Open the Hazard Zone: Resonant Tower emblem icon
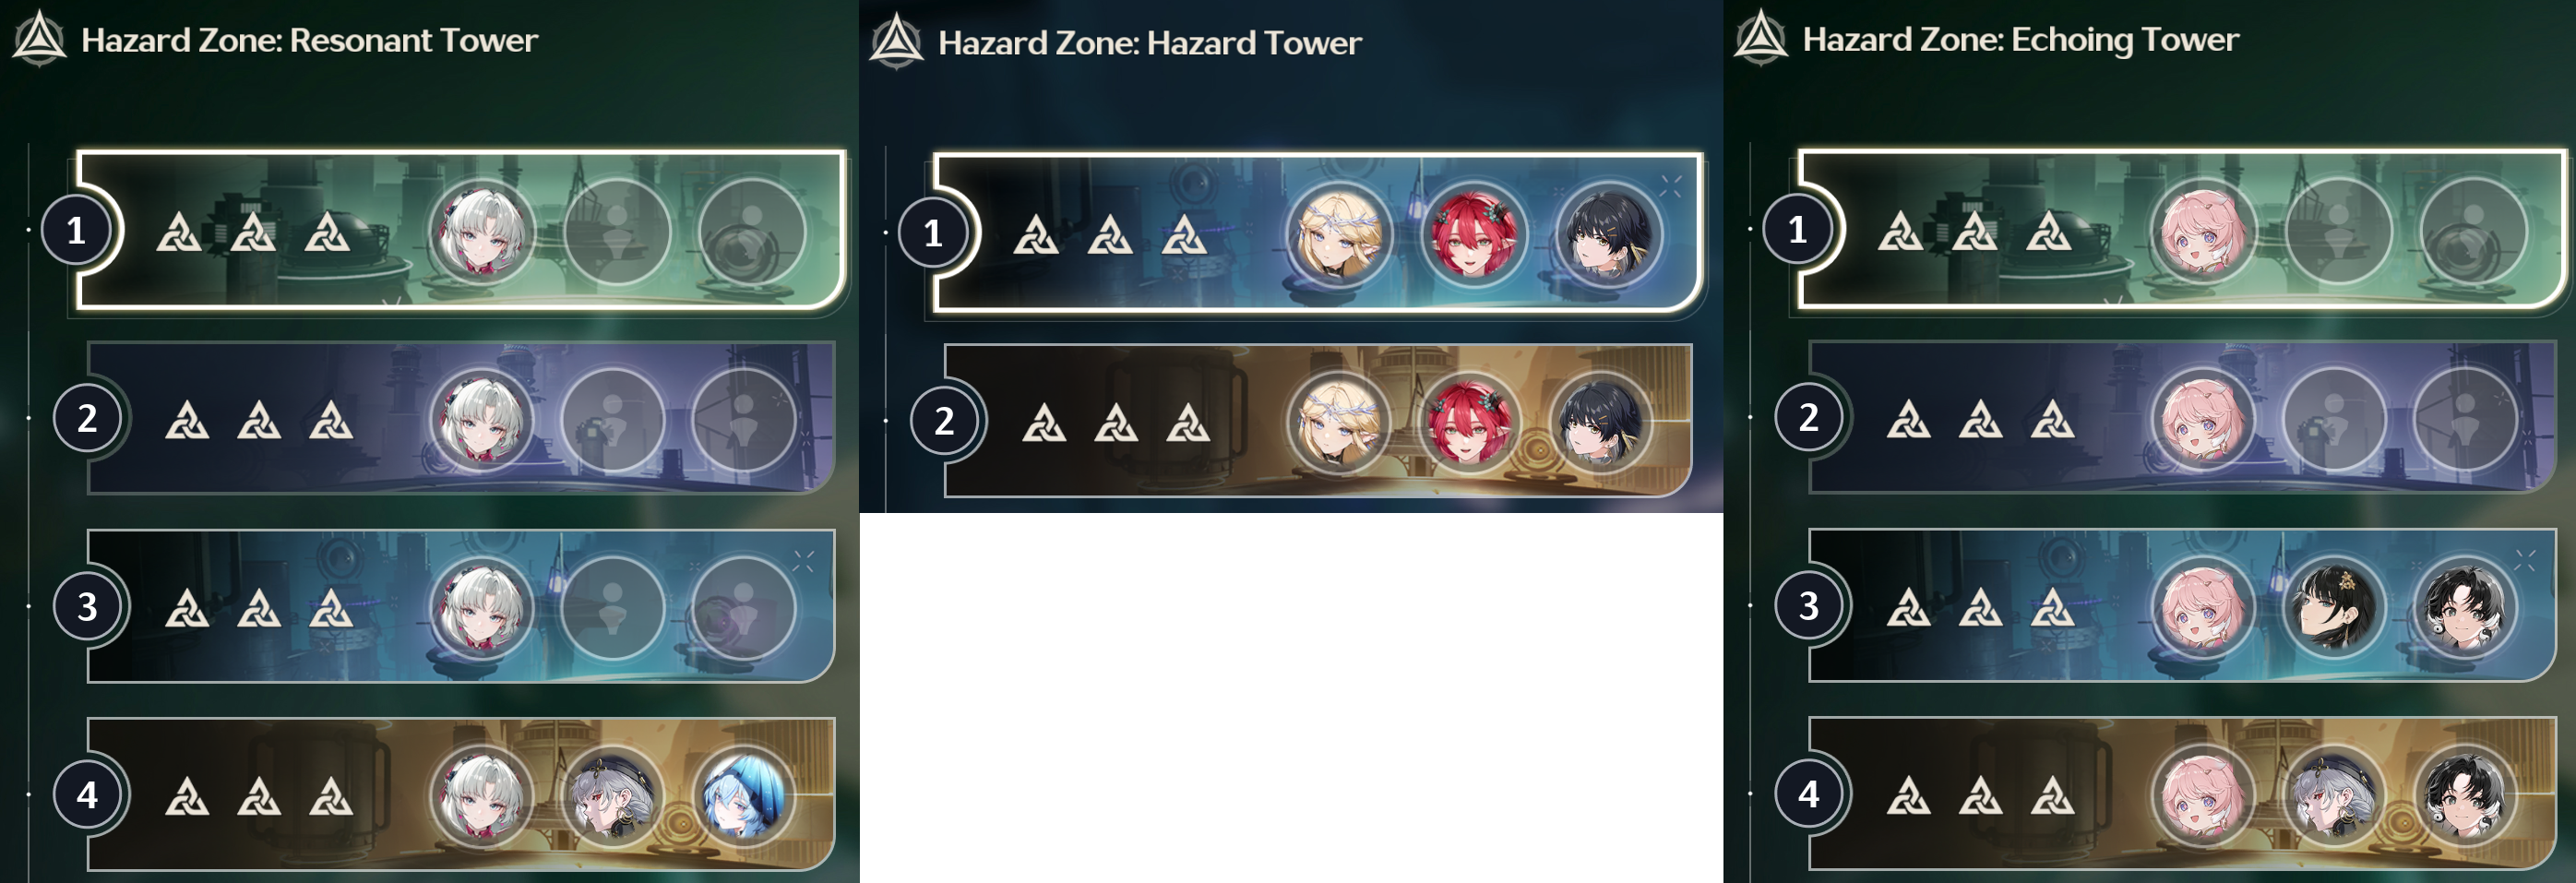Image resolution: width=2576 pixels, height=883 pixels. tap(40, 39)
